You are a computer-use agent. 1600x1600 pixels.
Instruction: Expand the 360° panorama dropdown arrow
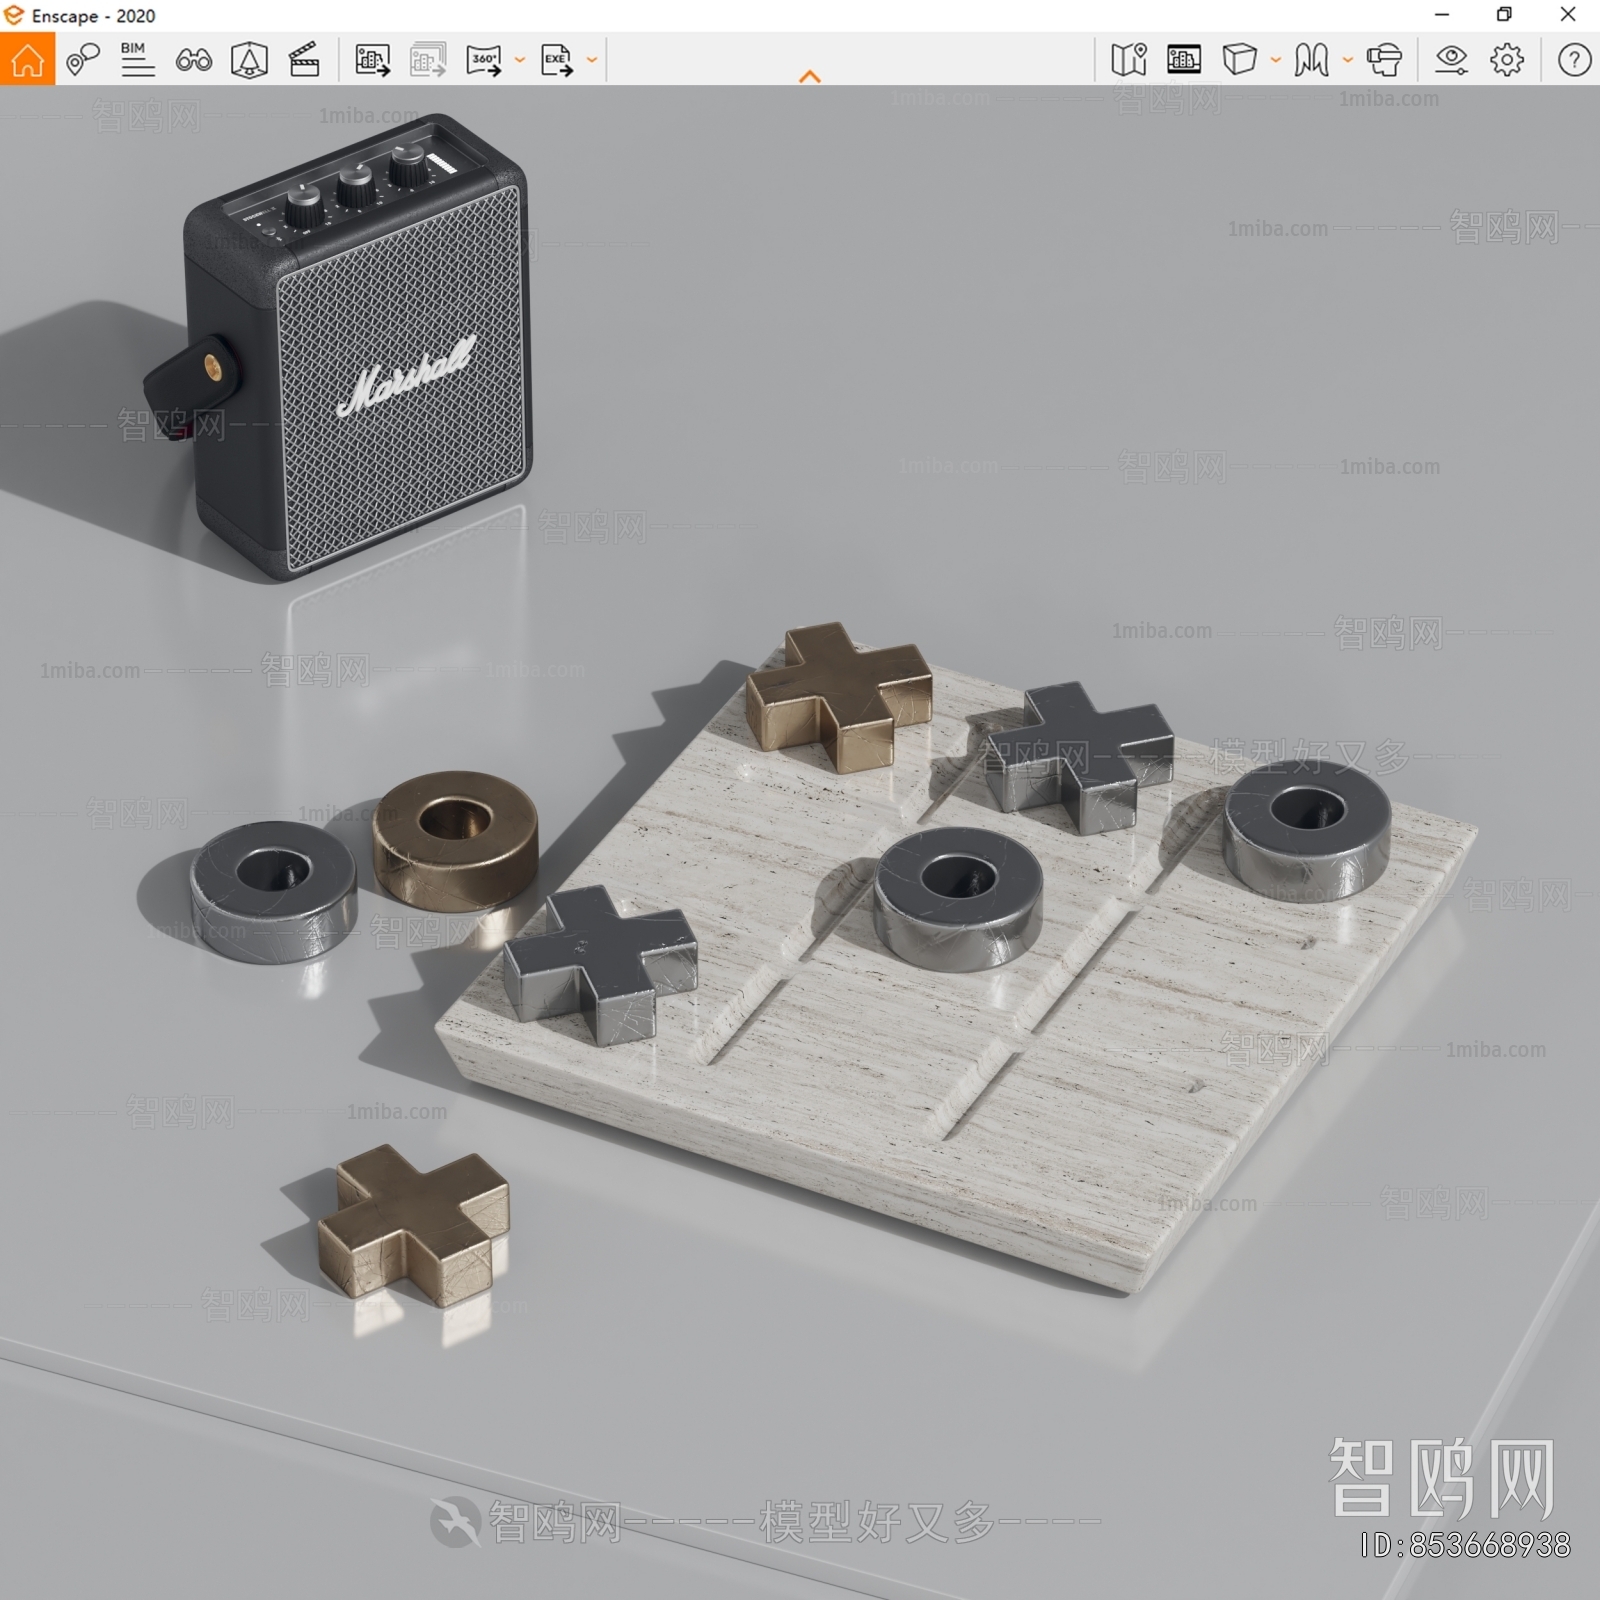click(519, 60)
